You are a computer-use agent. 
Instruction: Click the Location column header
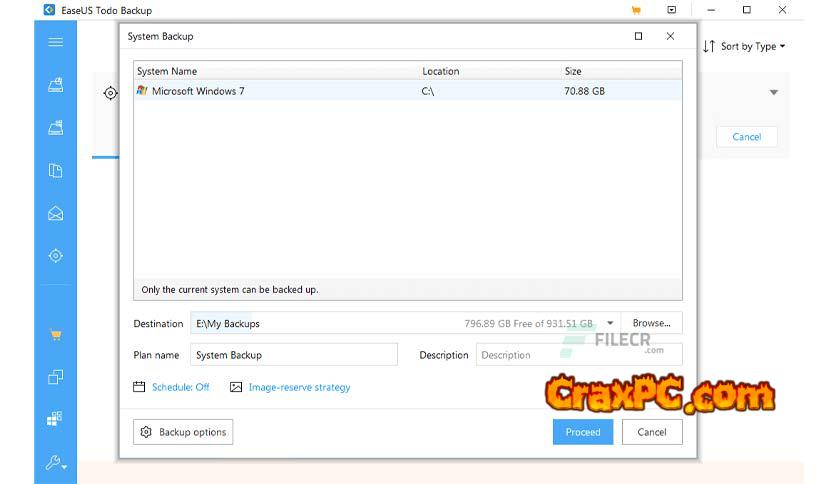(440, 71)
